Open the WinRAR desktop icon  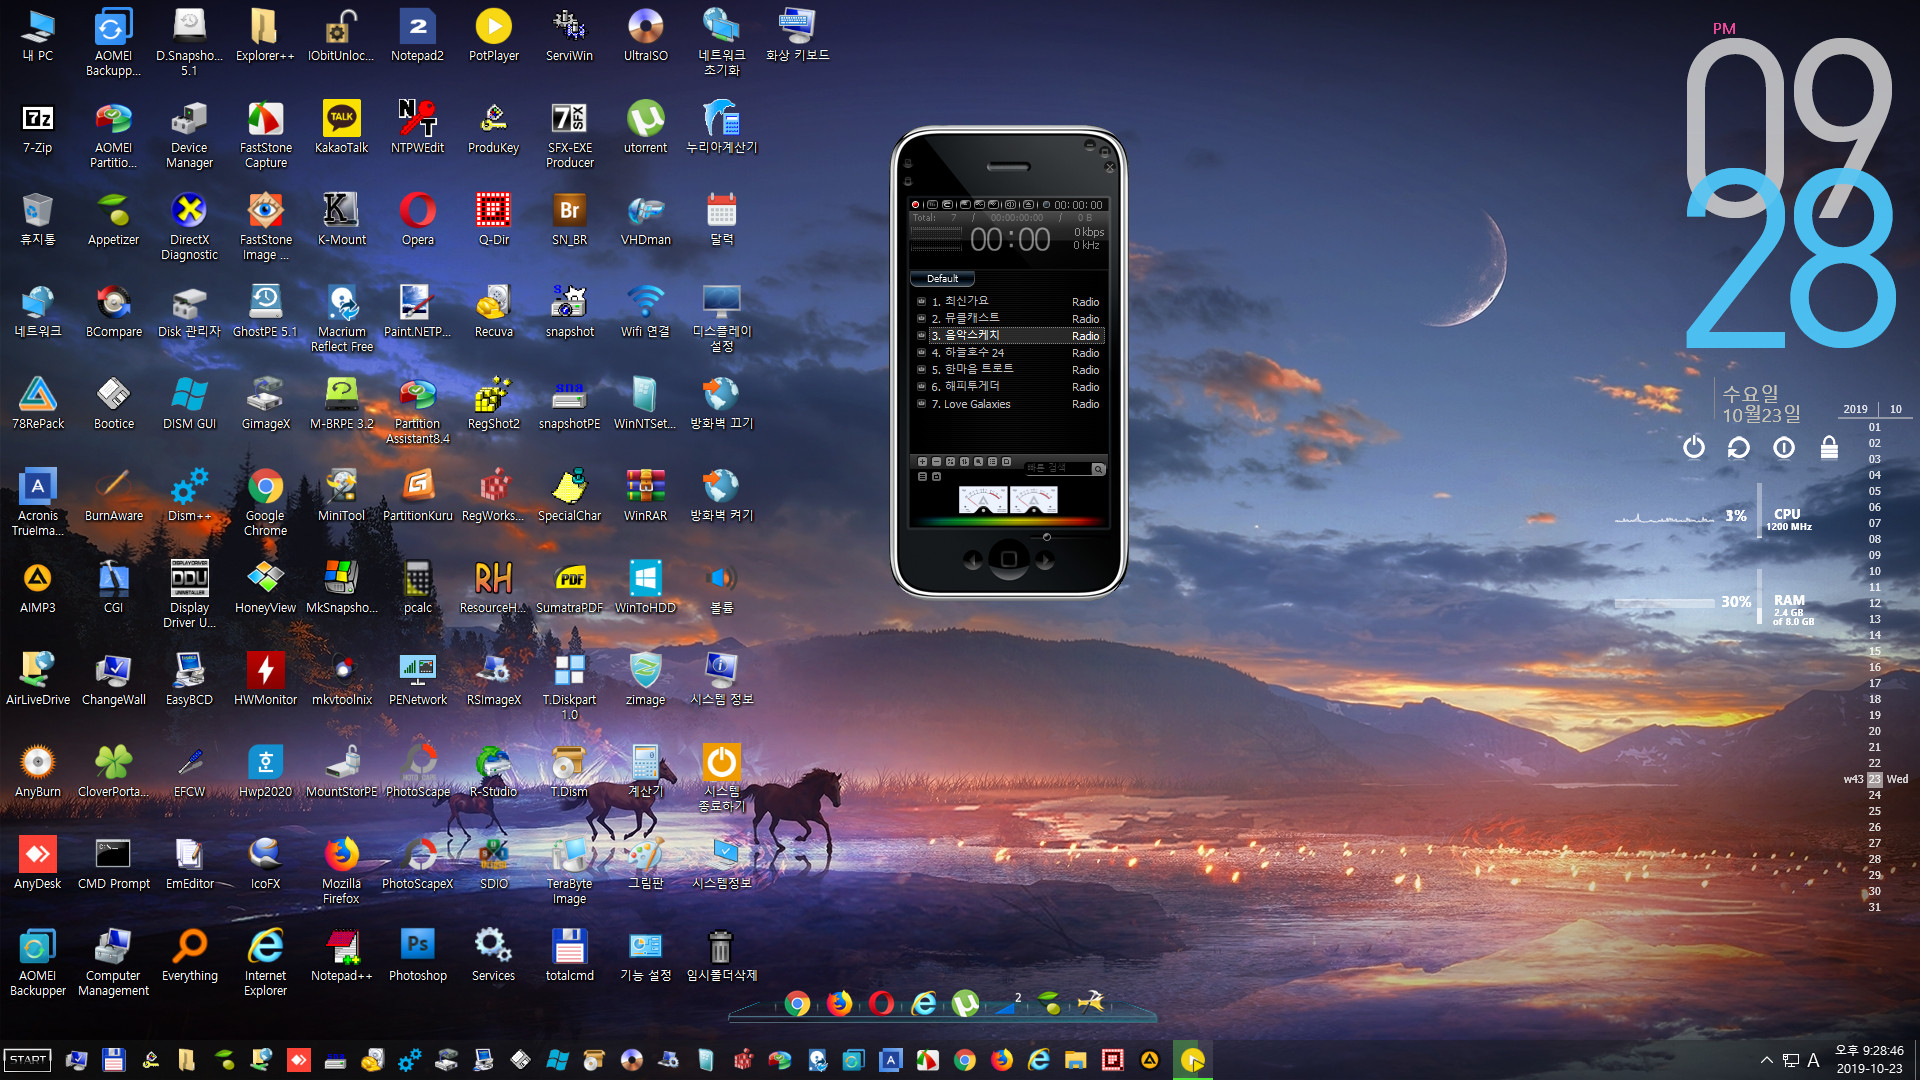tap(646, 496)
